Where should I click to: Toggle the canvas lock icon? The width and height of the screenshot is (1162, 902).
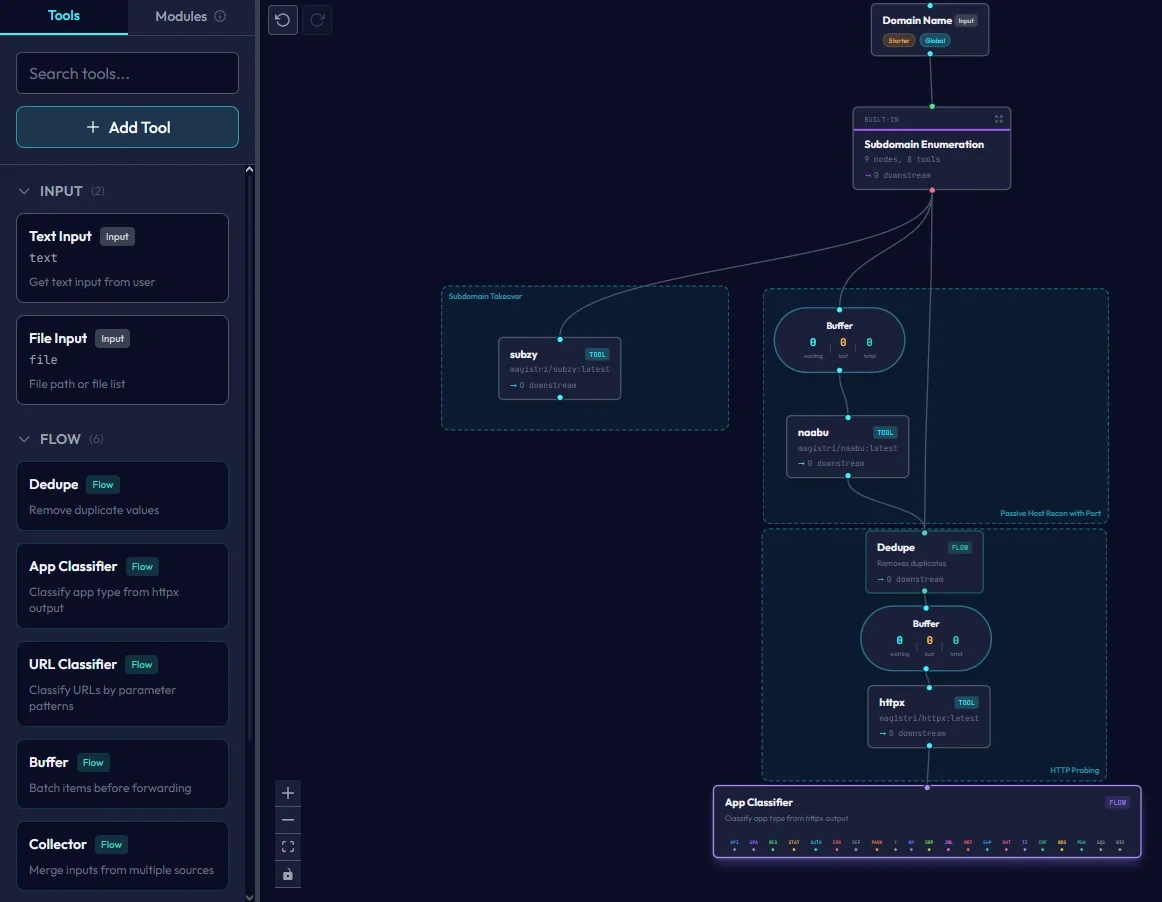click(x=288, y=874)
